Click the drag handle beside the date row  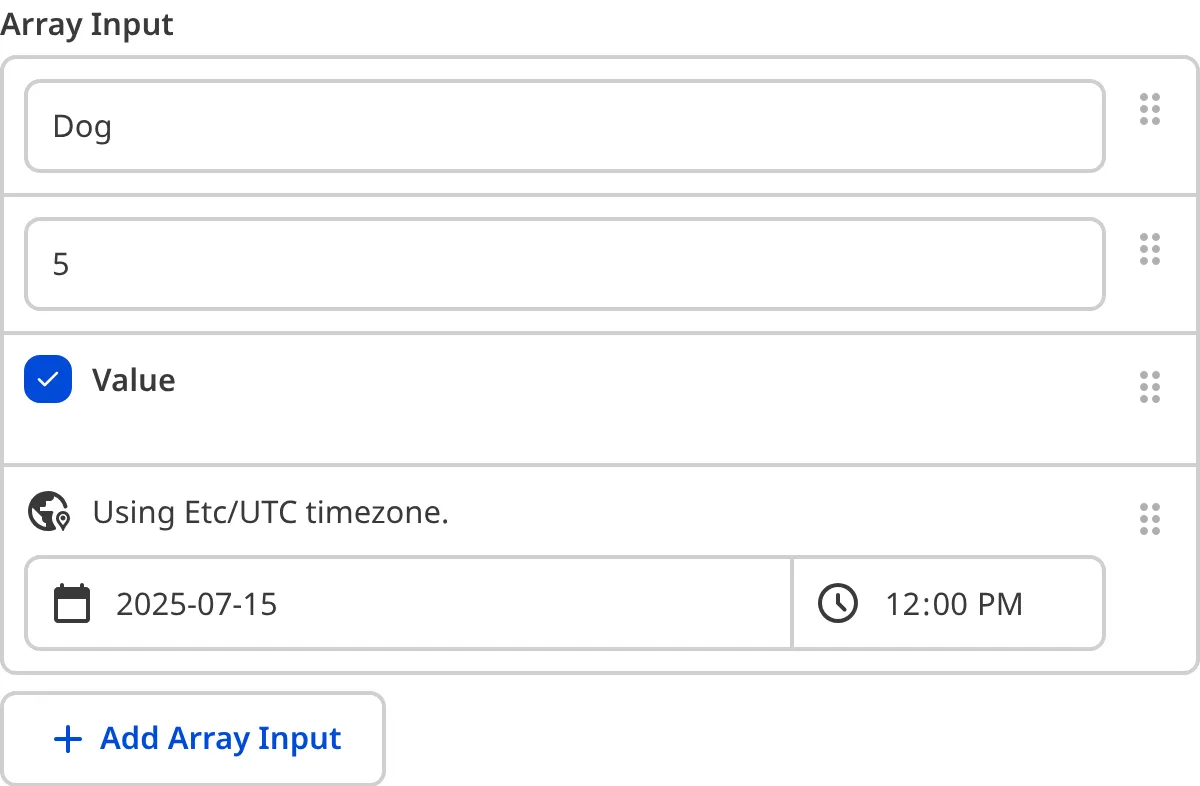tap(1149, 519)
